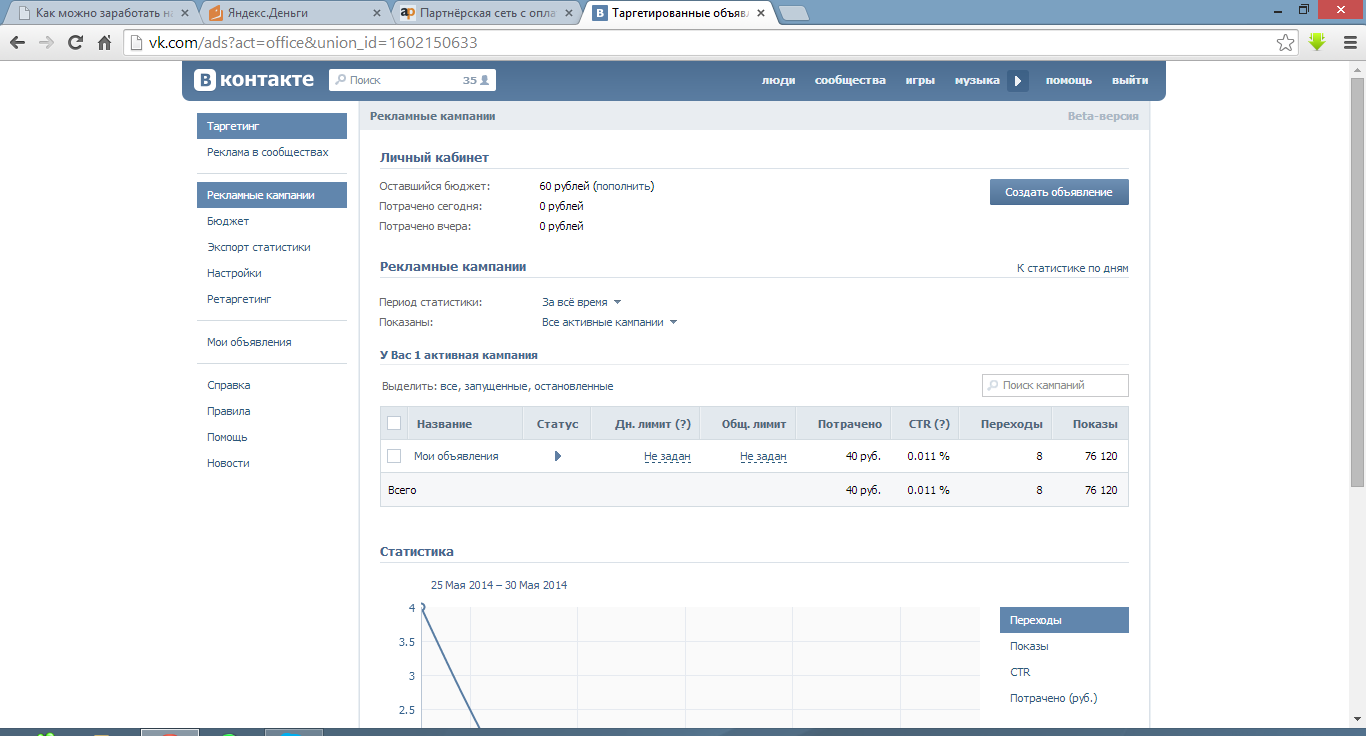Open К статистике по дням link

pyautogui.click(x=1073, y=268)
